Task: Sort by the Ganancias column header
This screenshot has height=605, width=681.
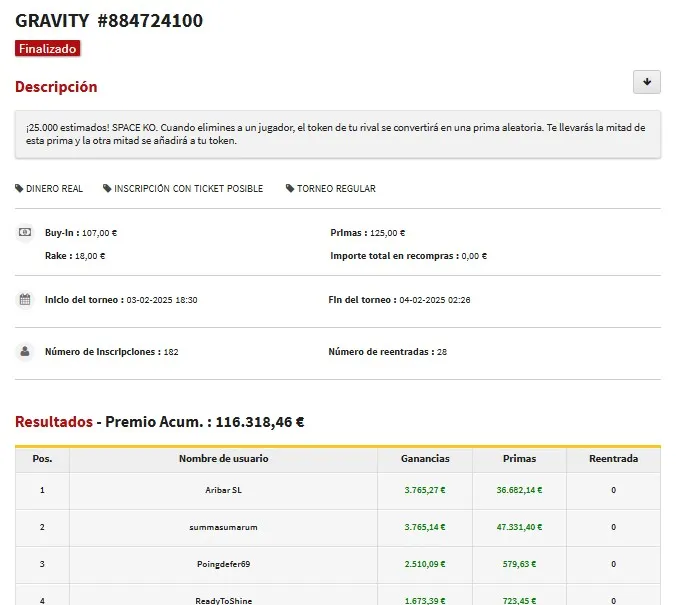Action: (425, 459)
